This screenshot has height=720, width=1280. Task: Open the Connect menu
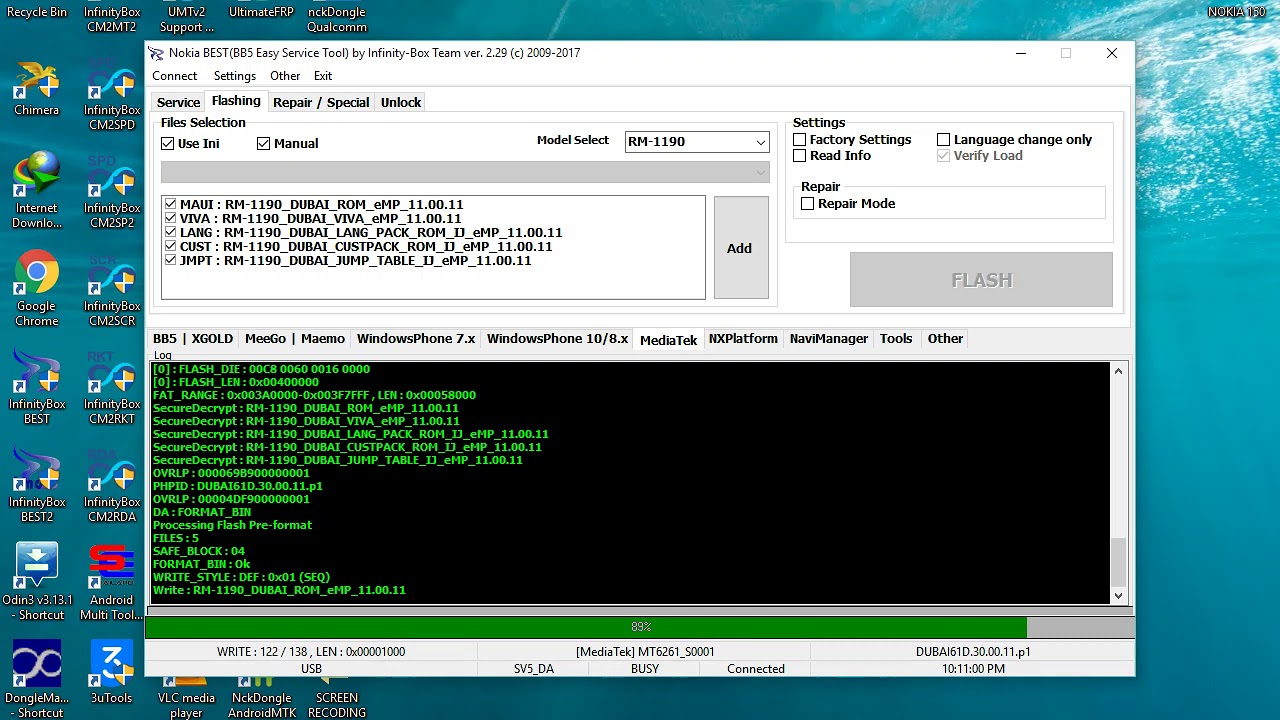click(x=175, y=76)
